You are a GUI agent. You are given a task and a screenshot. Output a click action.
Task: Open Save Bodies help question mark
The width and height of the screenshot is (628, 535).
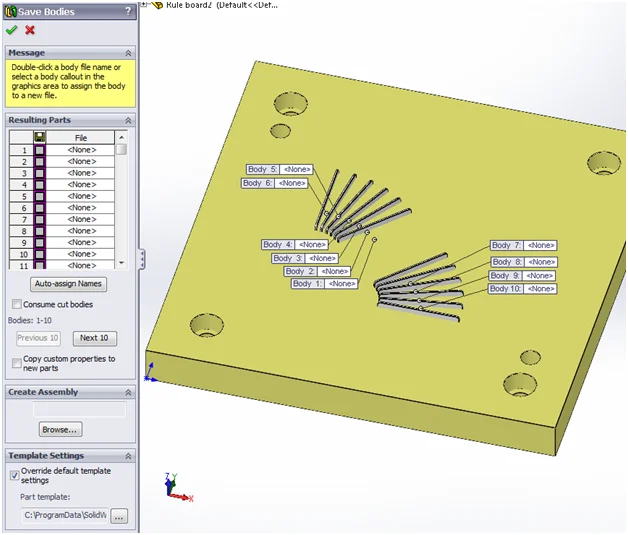pos(128,11)
